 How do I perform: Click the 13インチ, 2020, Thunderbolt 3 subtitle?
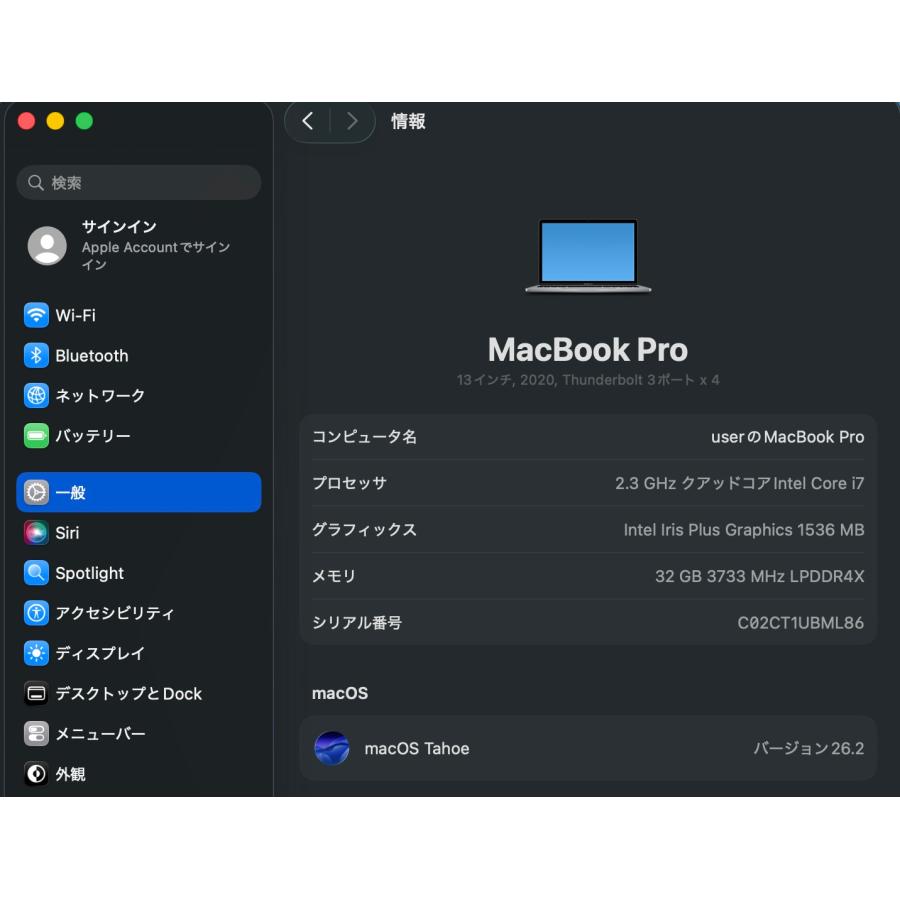click(588, 380)
